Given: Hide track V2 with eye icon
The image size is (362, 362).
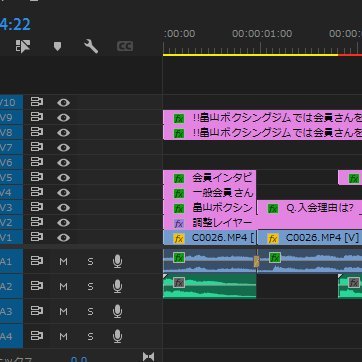Looking at the screenshot, I should tap(63, 222).
